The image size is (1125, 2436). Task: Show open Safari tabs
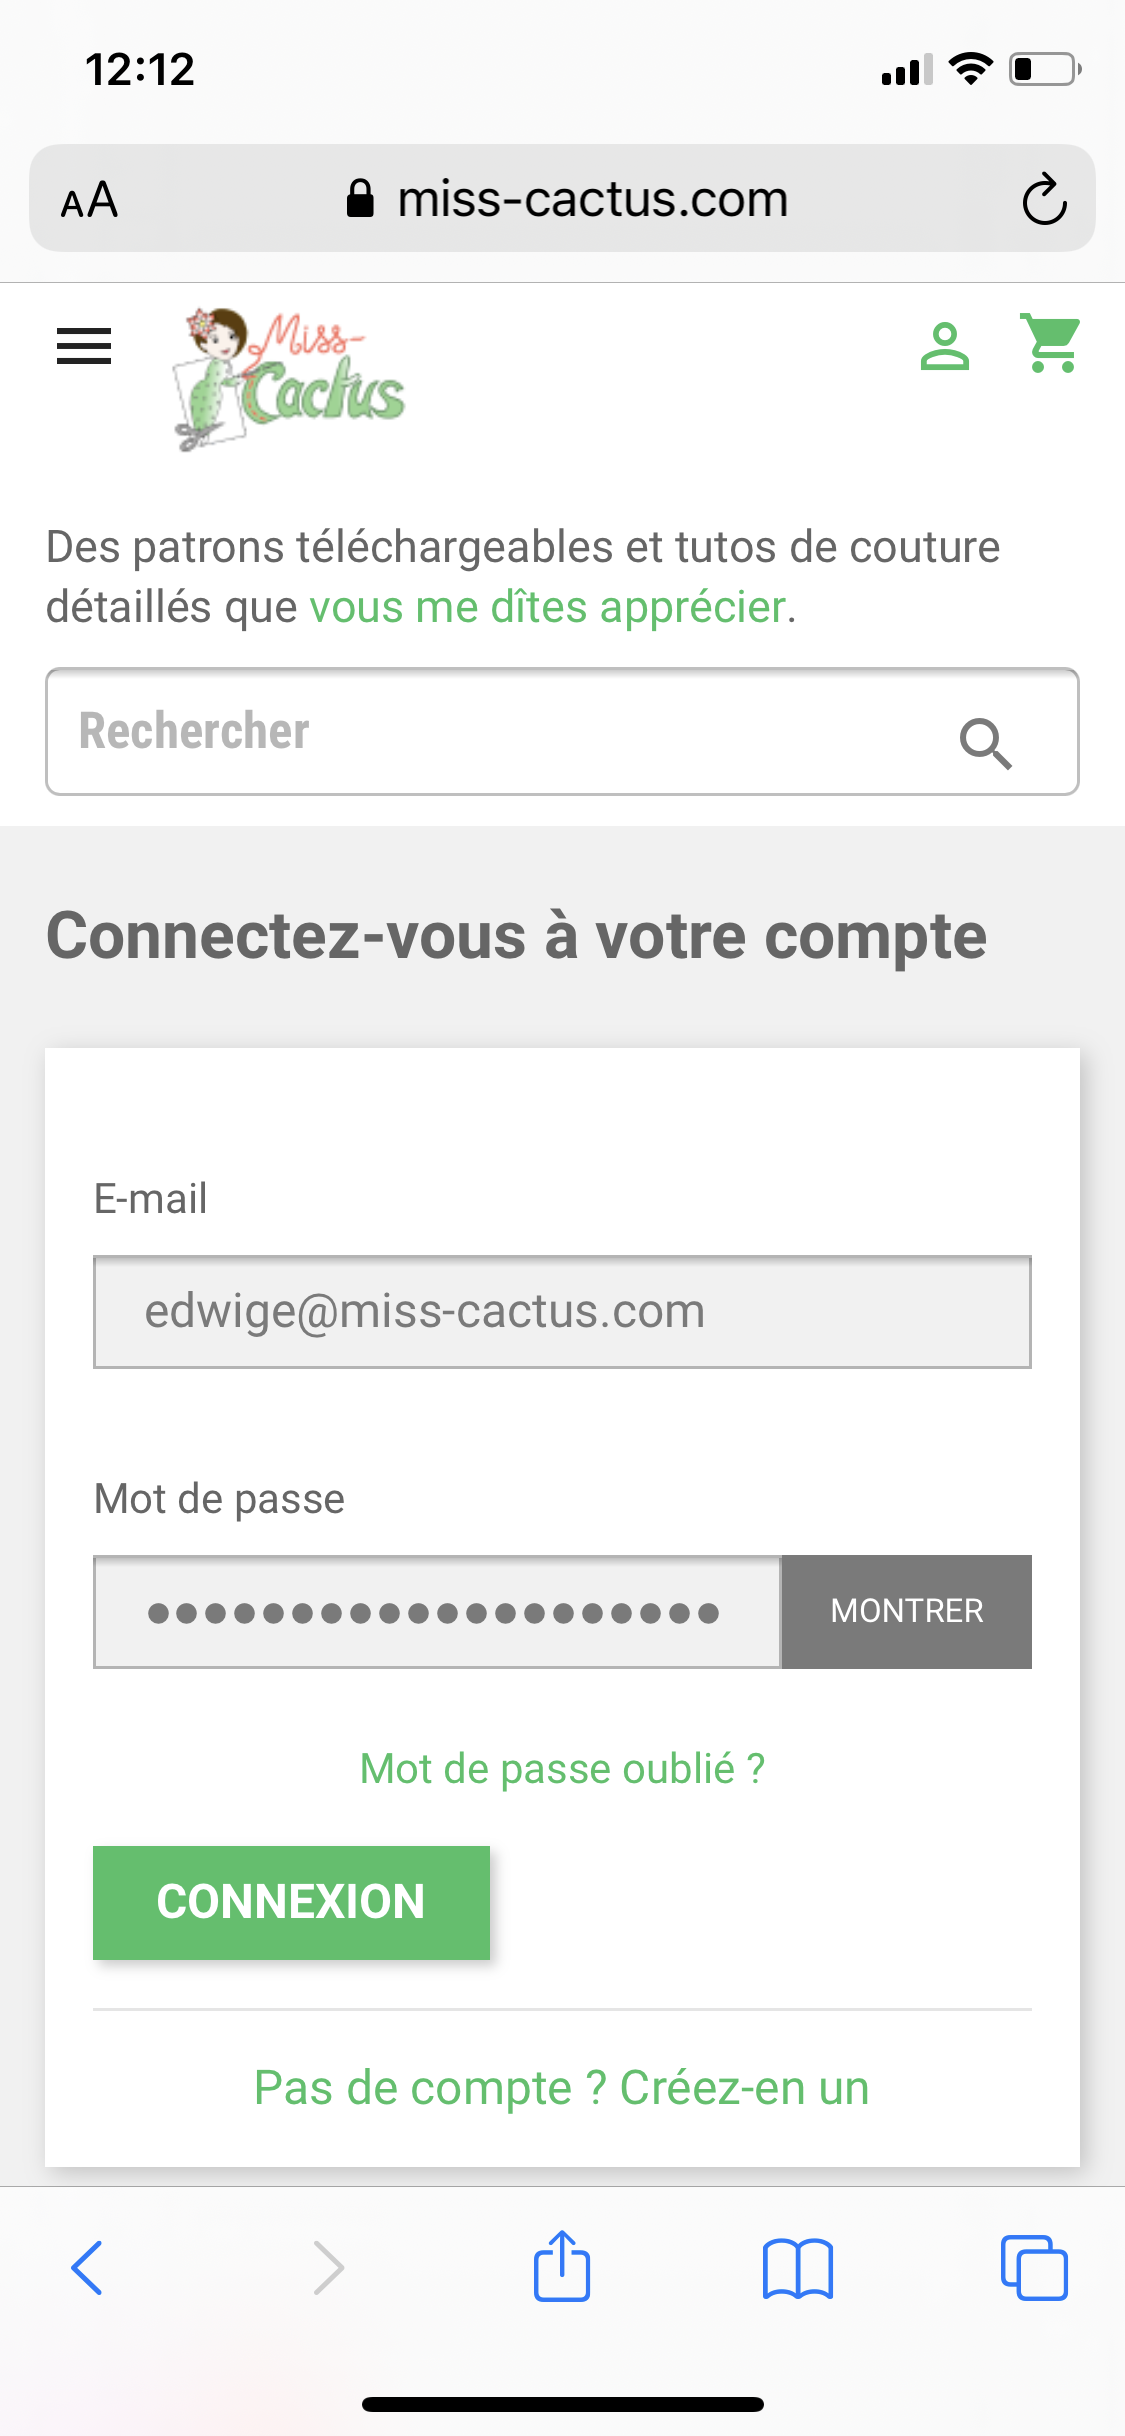(x=1033, y=2268)
